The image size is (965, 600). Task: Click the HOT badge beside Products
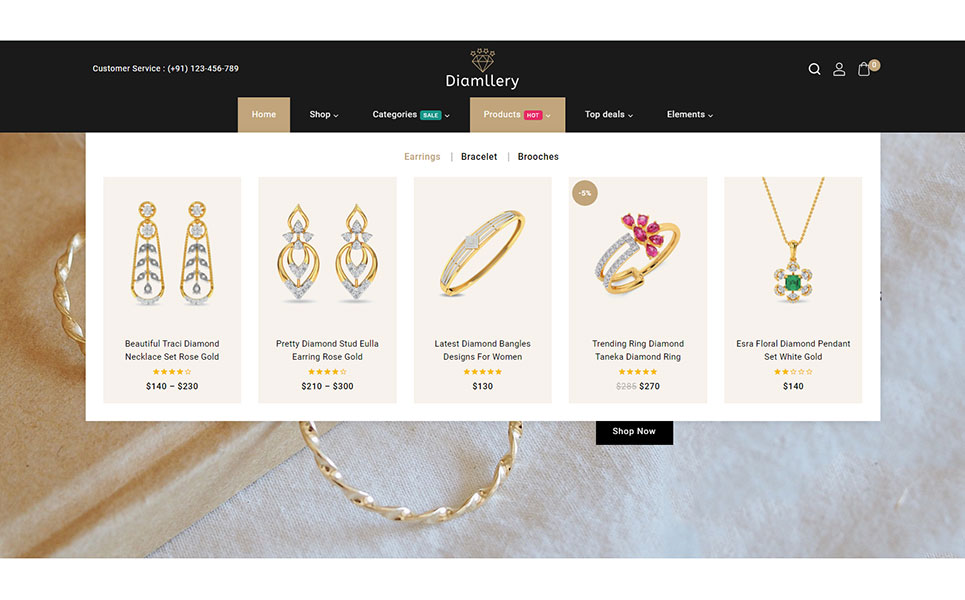pyautogui.click(x=533, y=115)
